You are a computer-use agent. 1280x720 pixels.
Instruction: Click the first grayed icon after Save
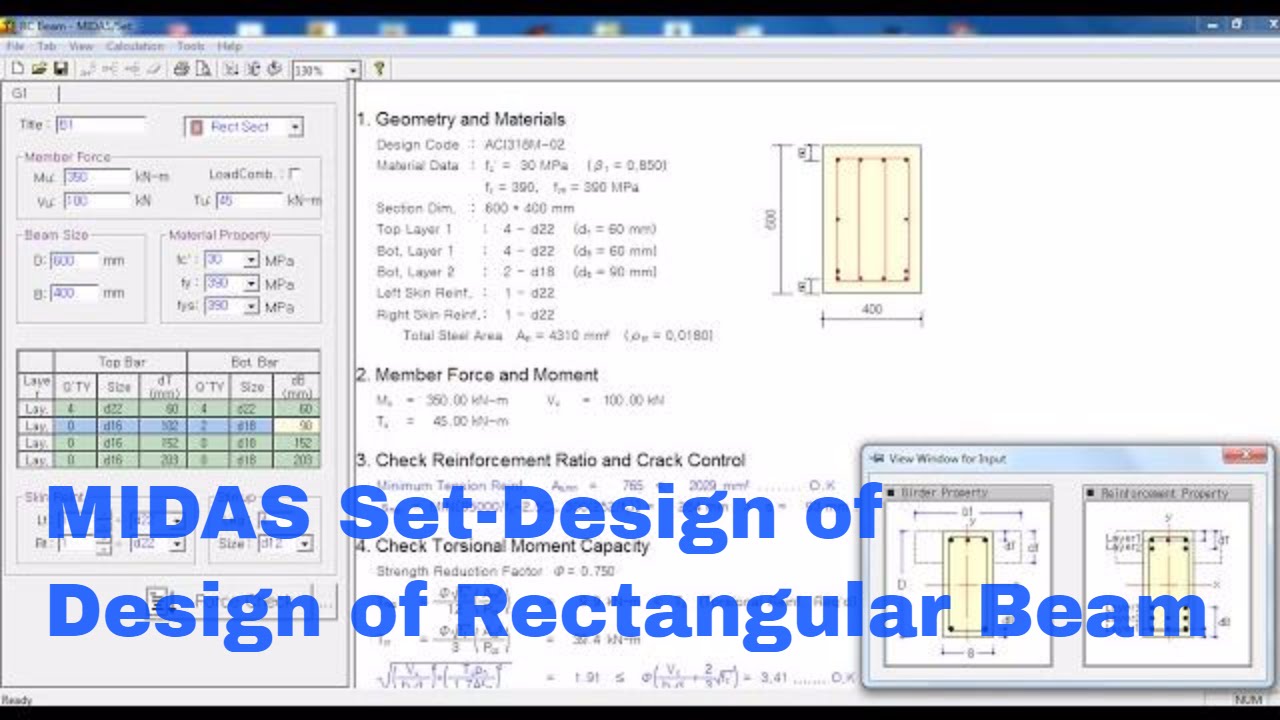[88, 69]
